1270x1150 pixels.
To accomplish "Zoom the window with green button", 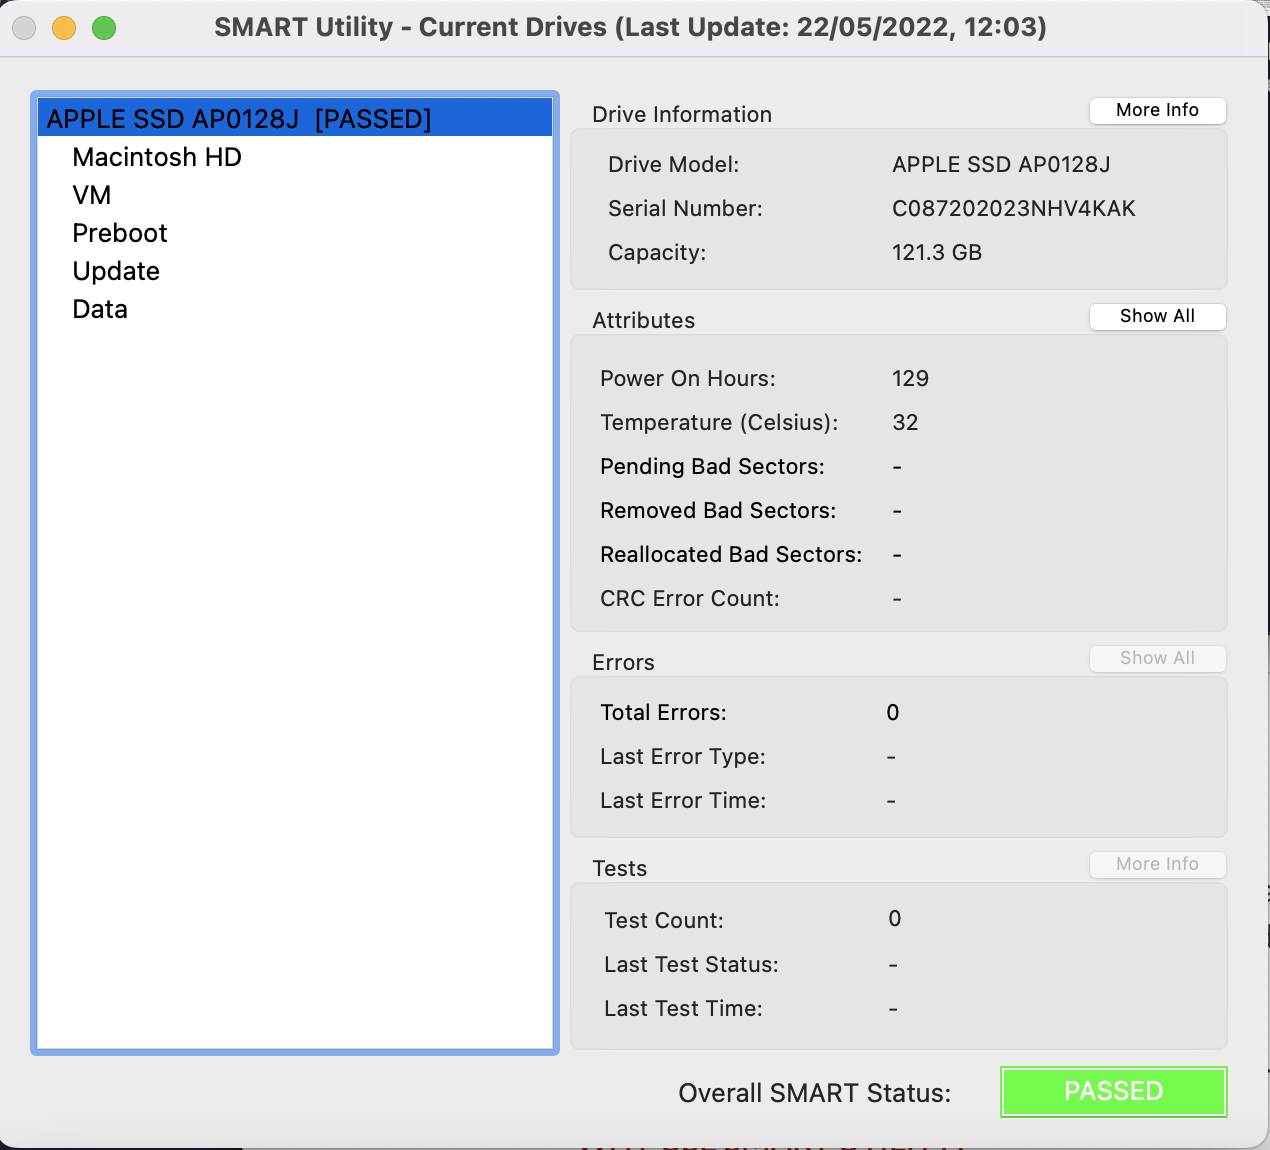I will pos(104,28).
